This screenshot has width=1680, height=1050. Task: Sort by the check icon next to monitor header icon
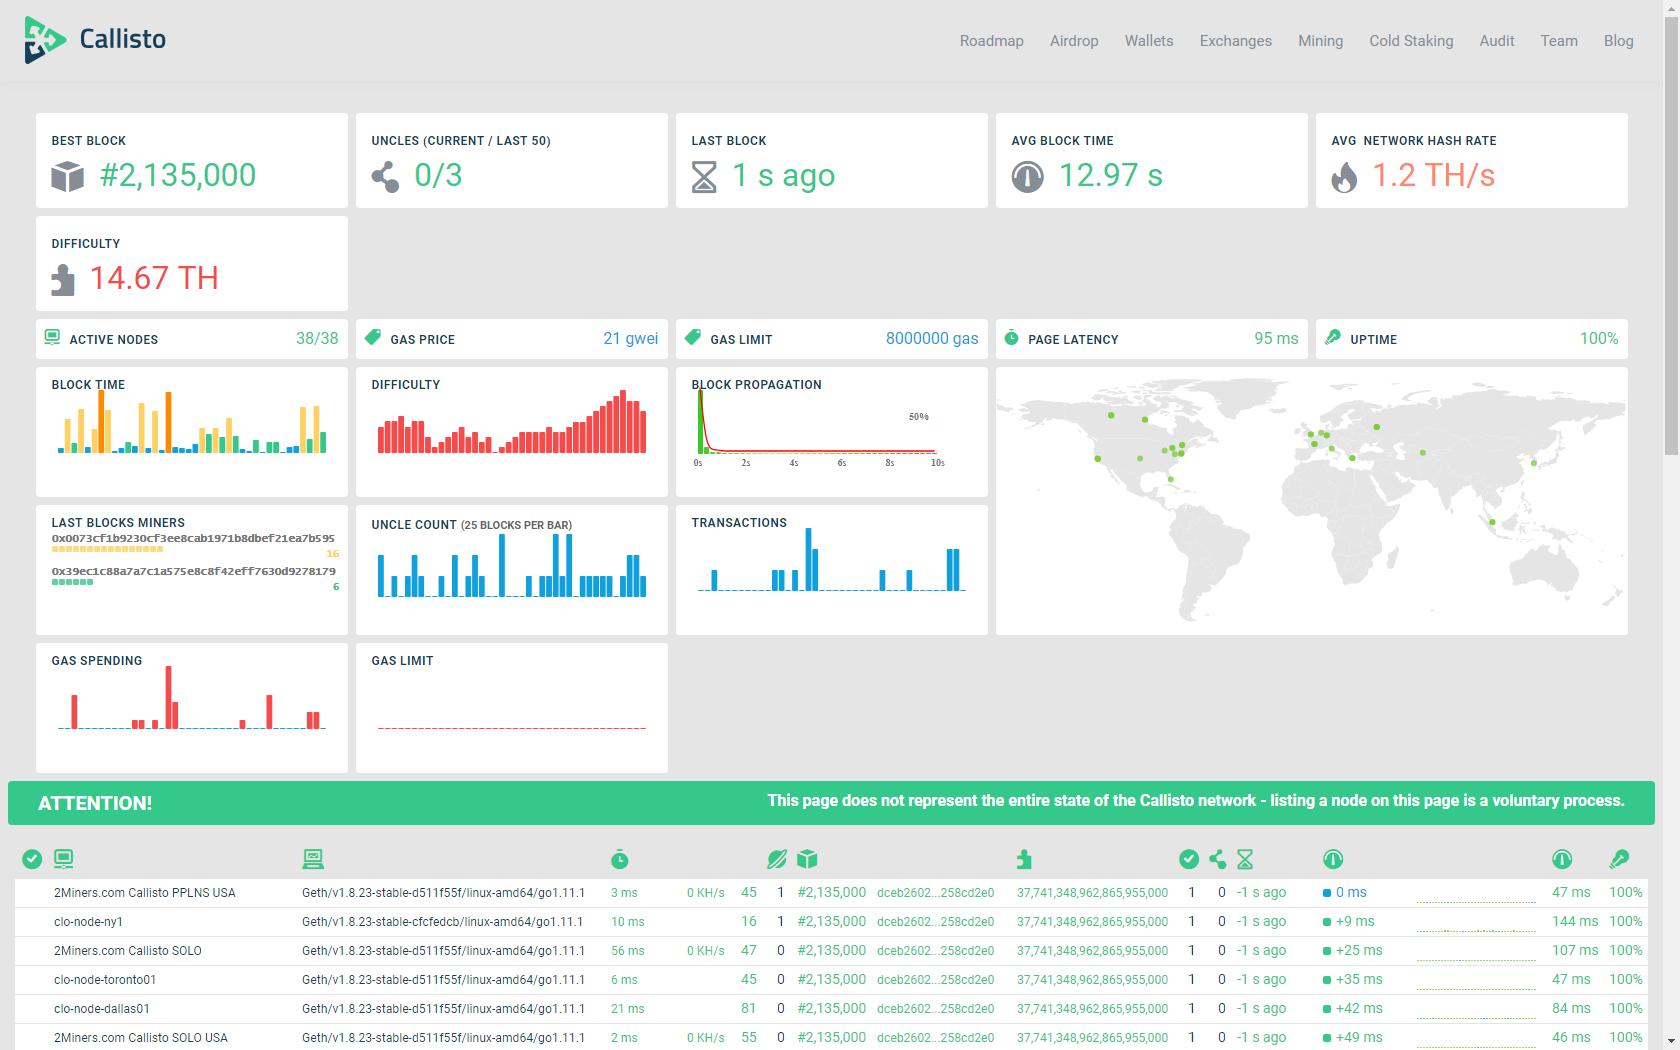coord(32,859)
